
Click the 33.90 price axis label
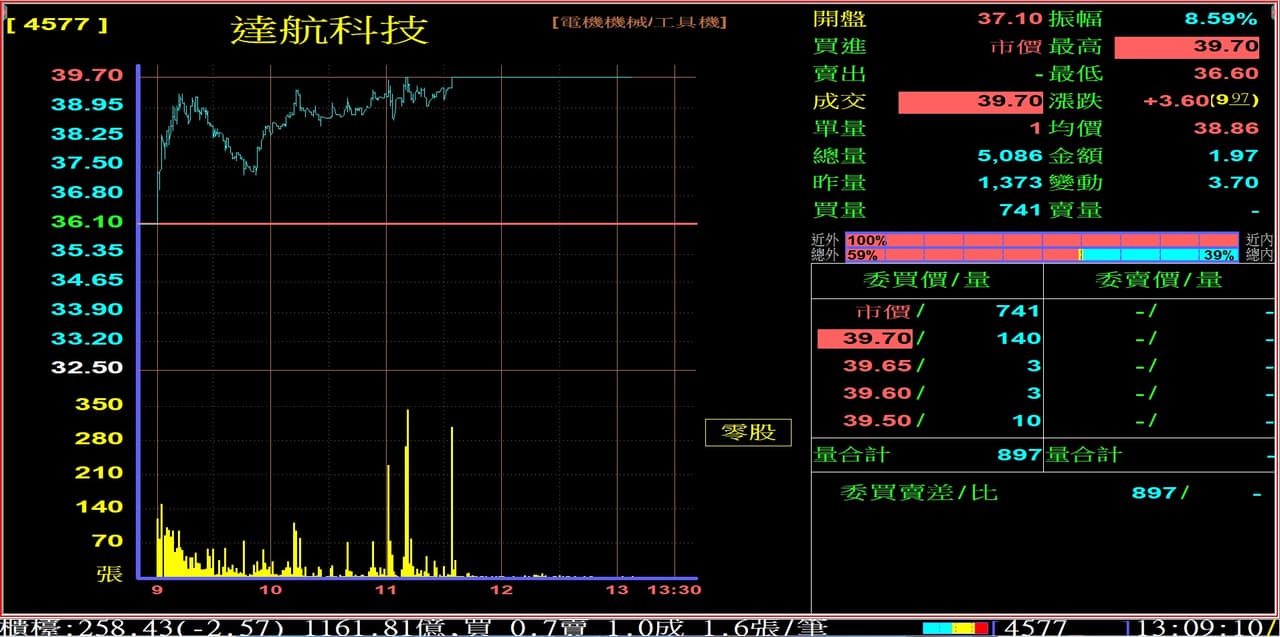(x=87, y=310)
